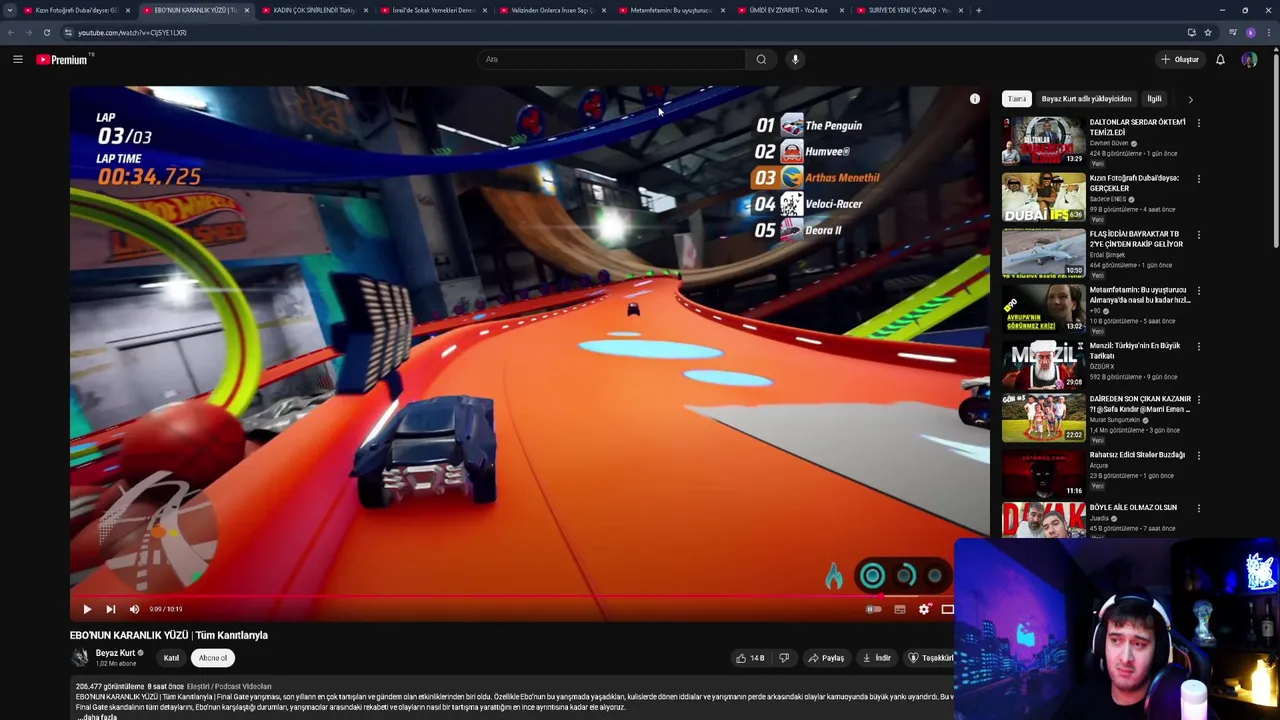Screen dimensions: 1280x720
Task: Play the paused video
Action: click(87, 609)
